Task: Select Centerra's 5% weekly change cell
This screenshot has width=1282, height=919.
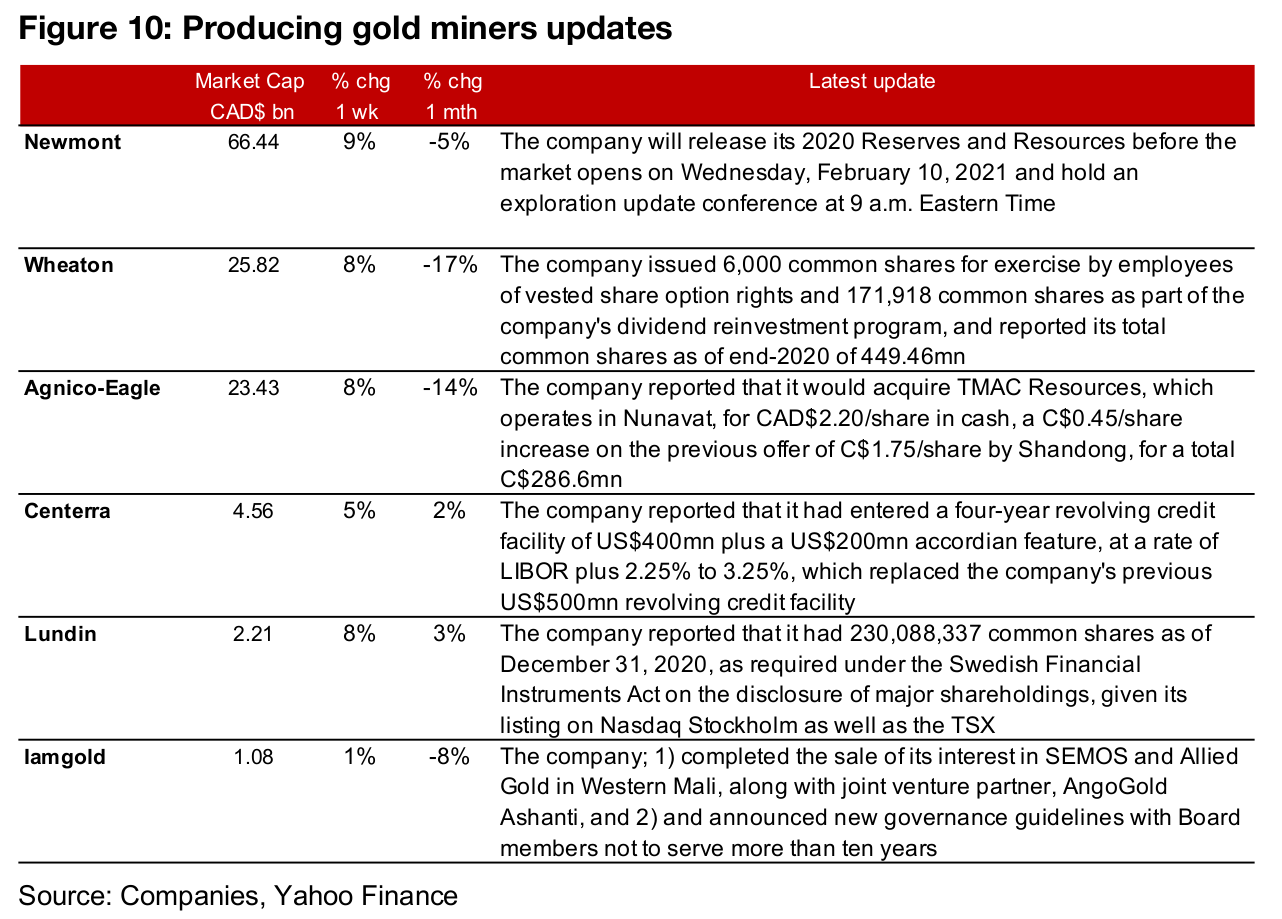Action: click(x=360, y=511)
